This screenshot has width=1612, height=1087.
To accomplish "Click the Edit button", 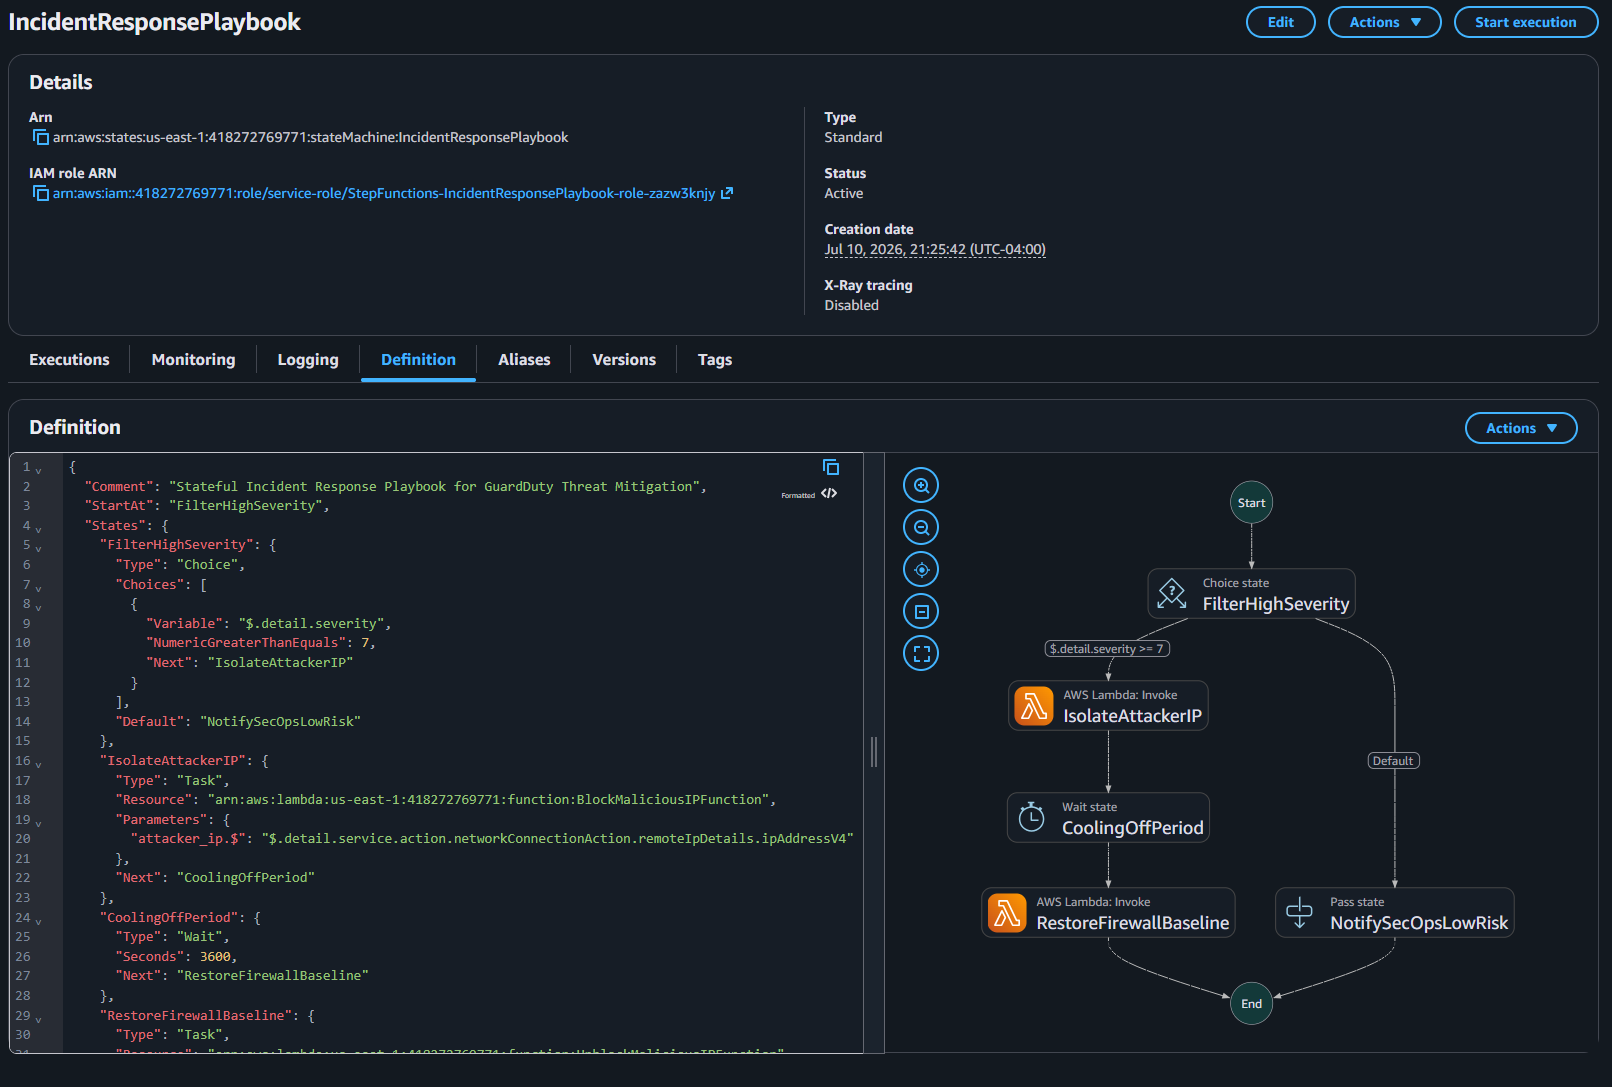I will (x=1280, y=22).
